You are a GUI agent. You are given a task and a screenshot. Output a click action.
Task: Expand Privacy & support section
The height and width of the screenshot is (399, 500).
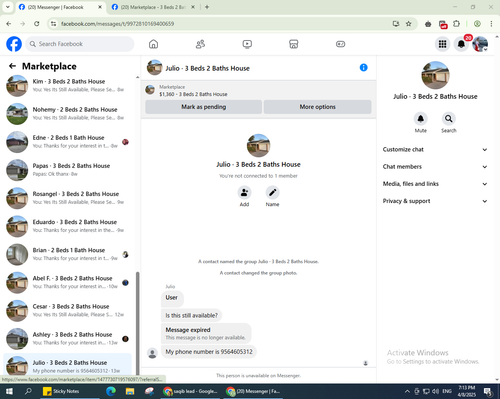[435, 201]
